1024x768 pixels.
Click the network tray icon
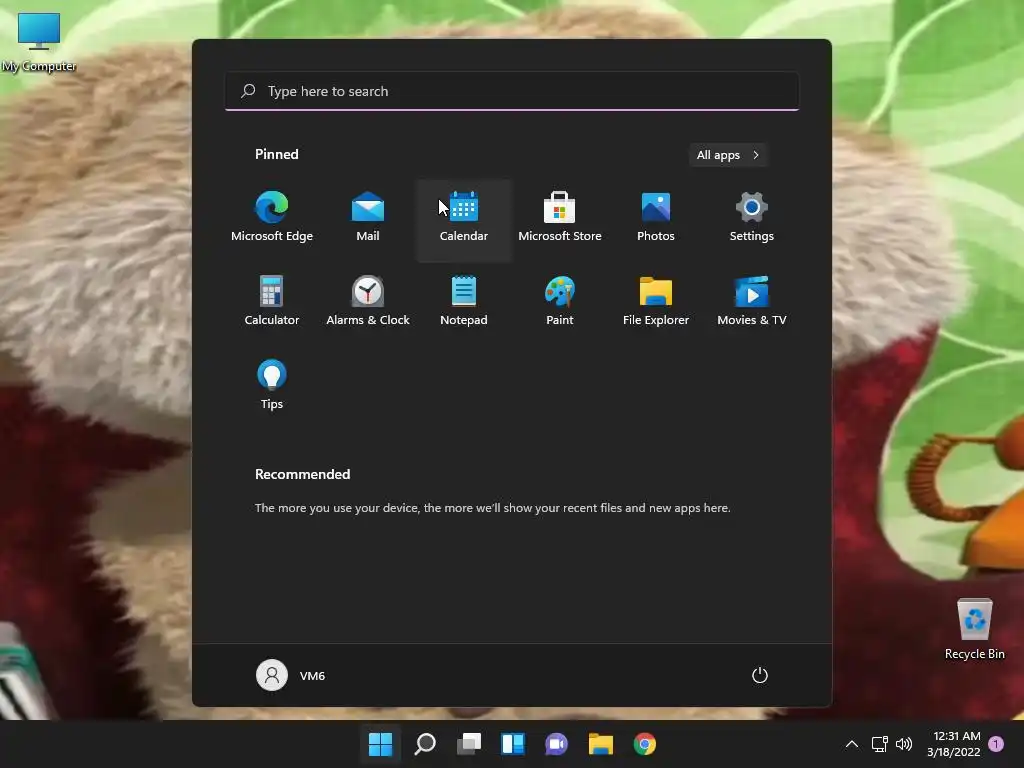[880, 744]
